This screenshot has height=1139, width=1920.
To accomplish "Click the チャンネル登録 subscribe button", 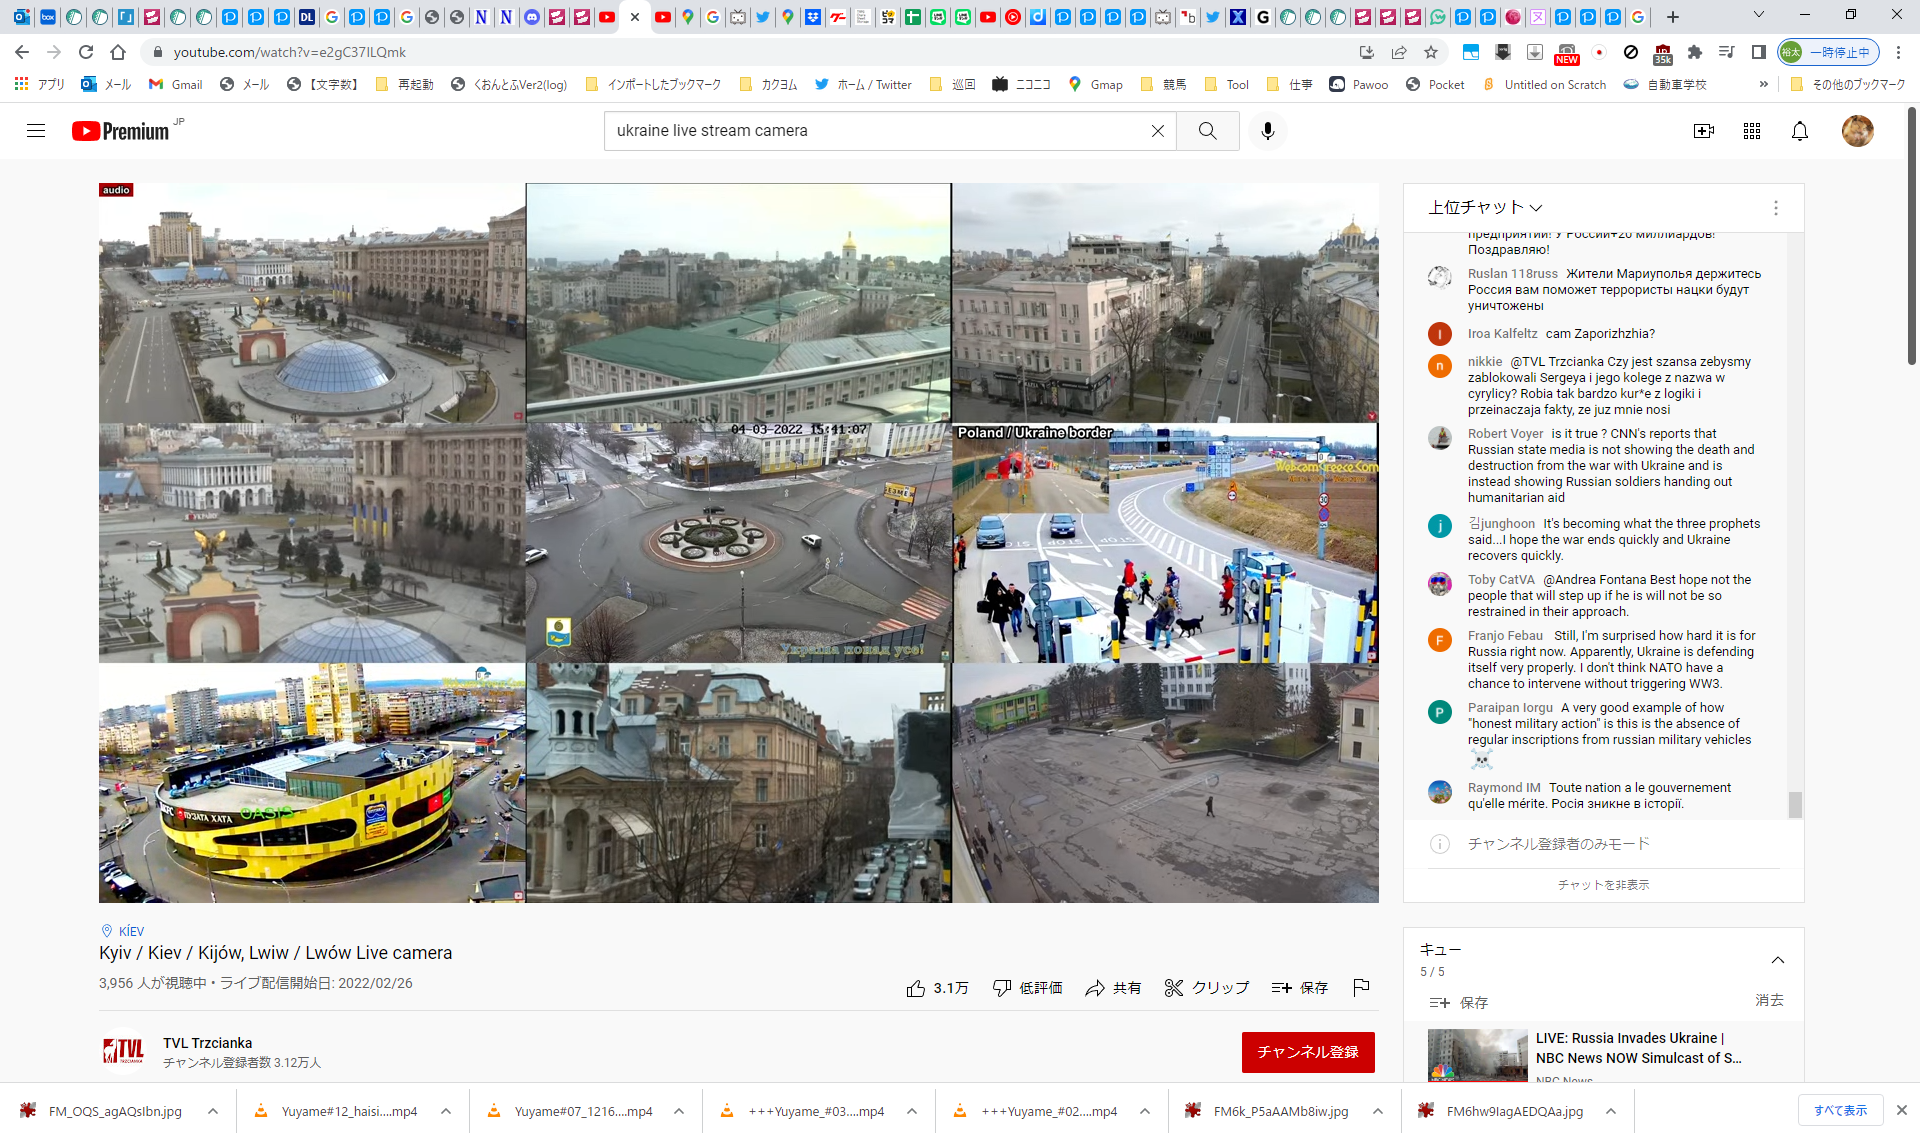I will point(1307,1052).
